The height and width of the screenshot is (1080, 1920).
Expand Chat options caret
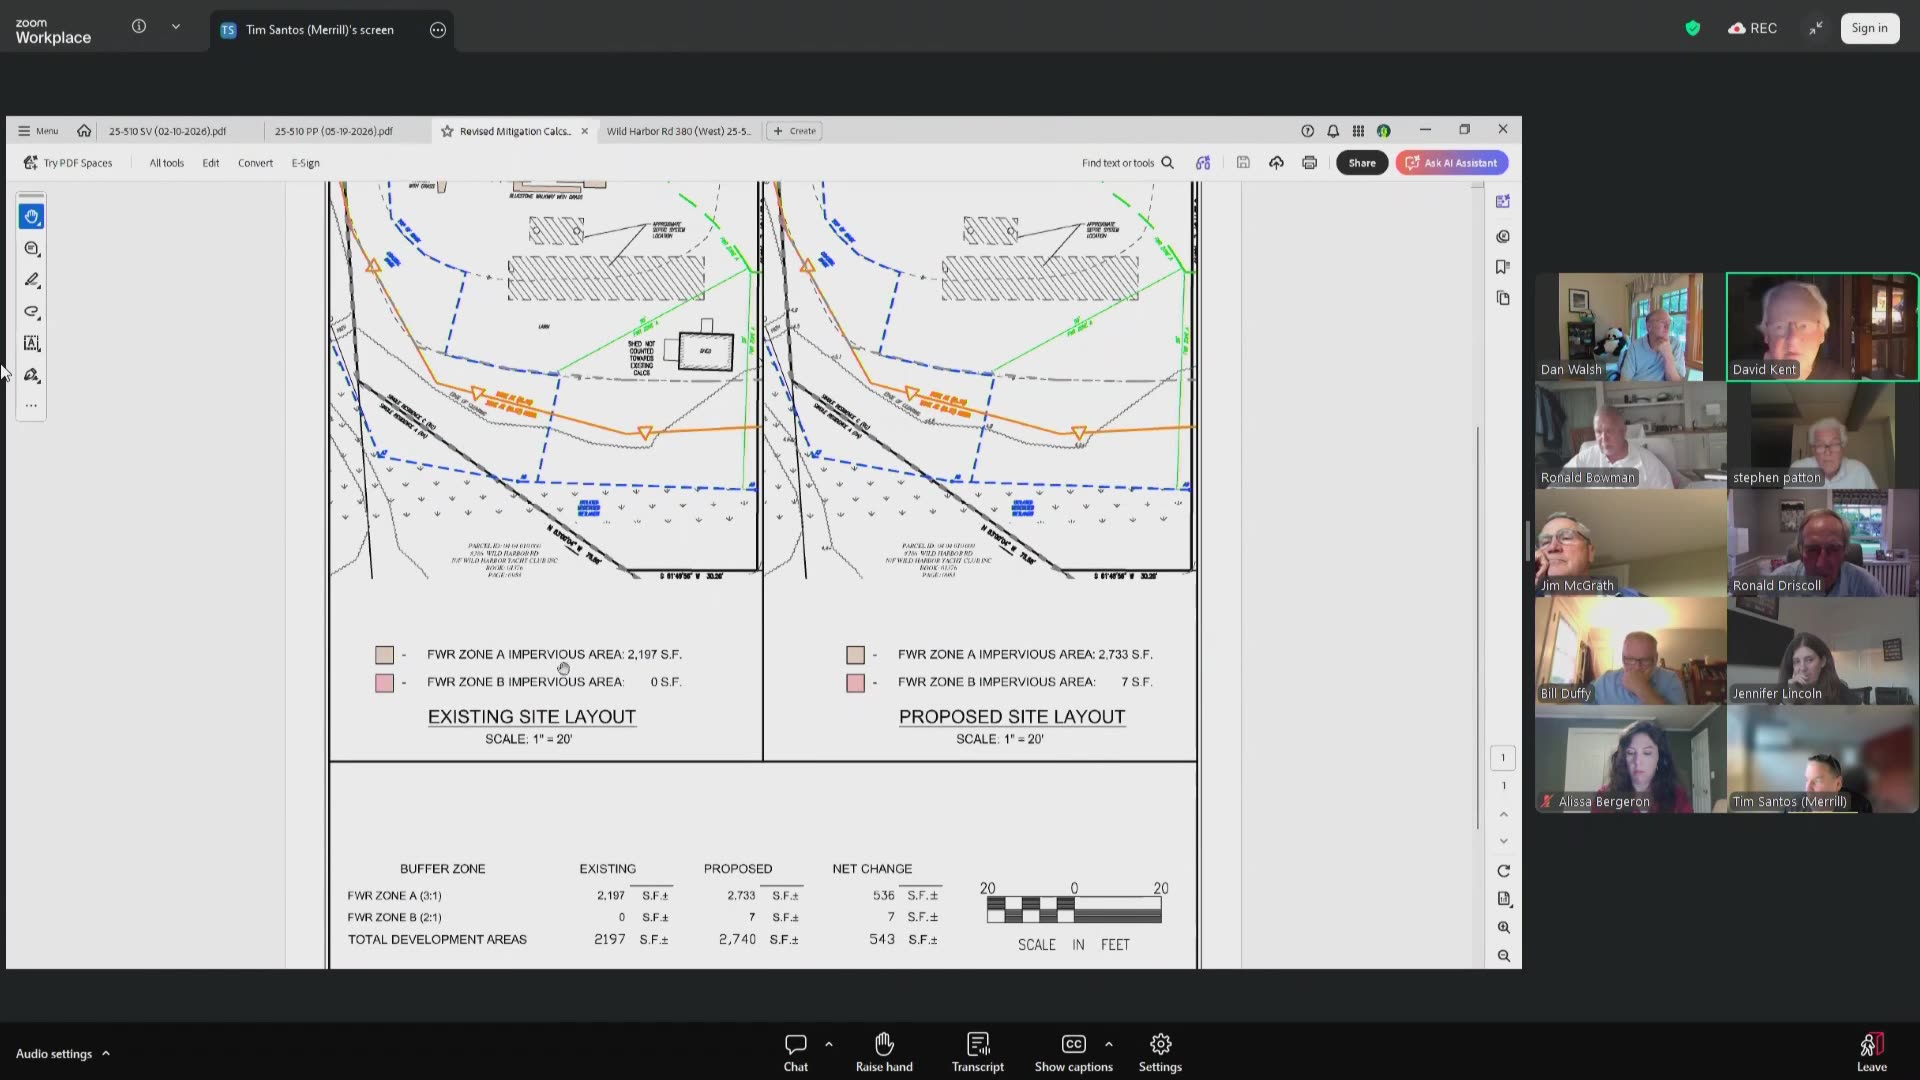coord(828,1044)
